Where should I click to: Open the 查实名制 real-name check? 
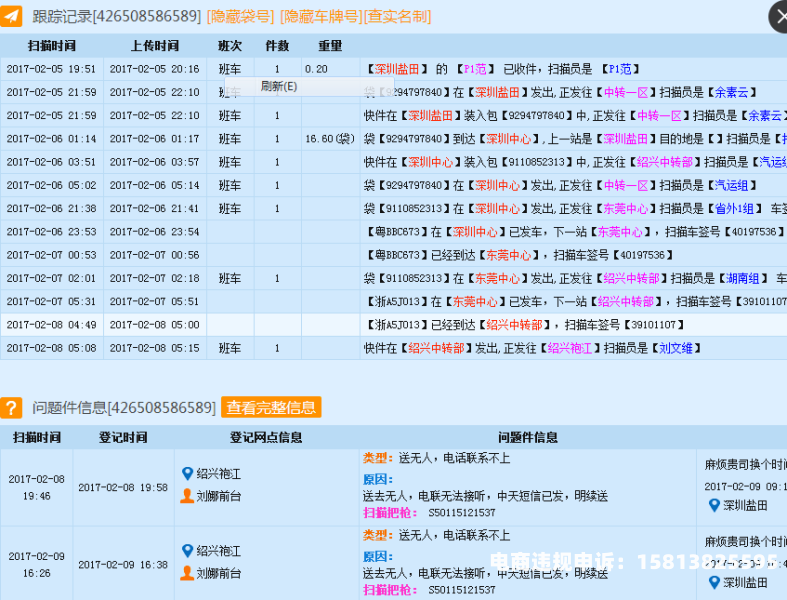[x=398, y=17]
